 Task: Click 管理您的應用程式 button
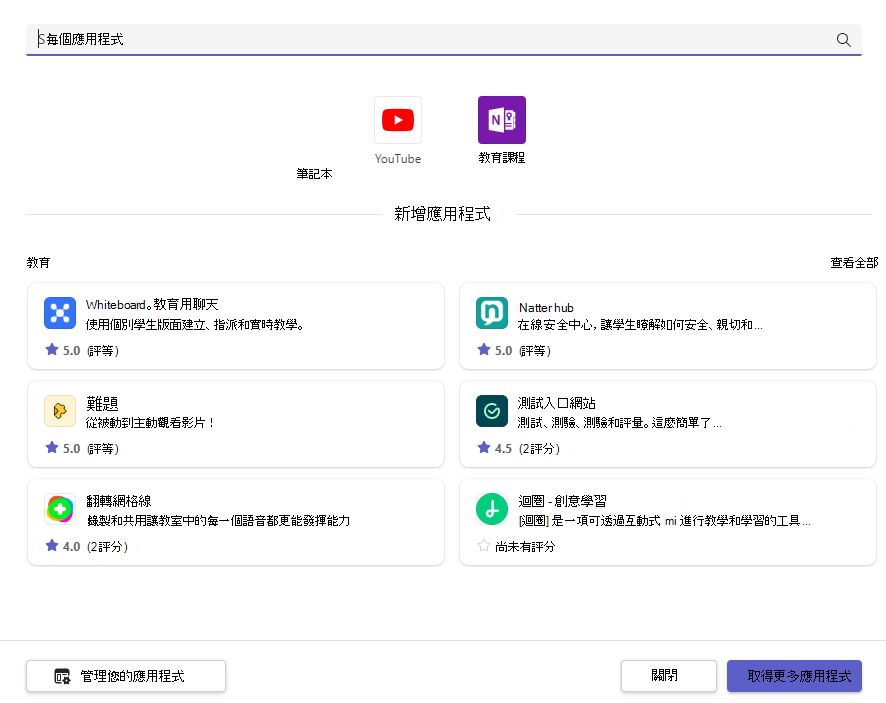coord(126,676)
